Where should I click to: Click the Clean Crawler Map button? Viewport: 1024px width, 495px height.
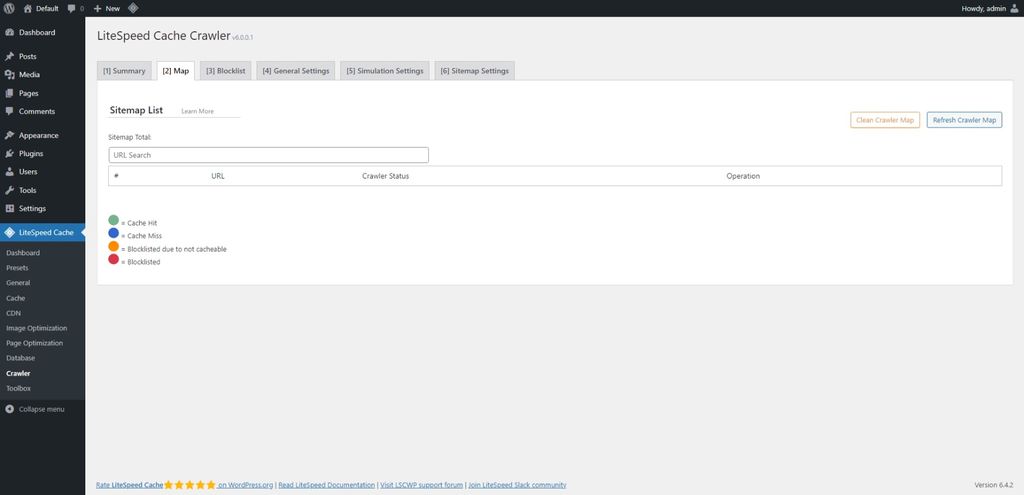click(x=885, y=120)
